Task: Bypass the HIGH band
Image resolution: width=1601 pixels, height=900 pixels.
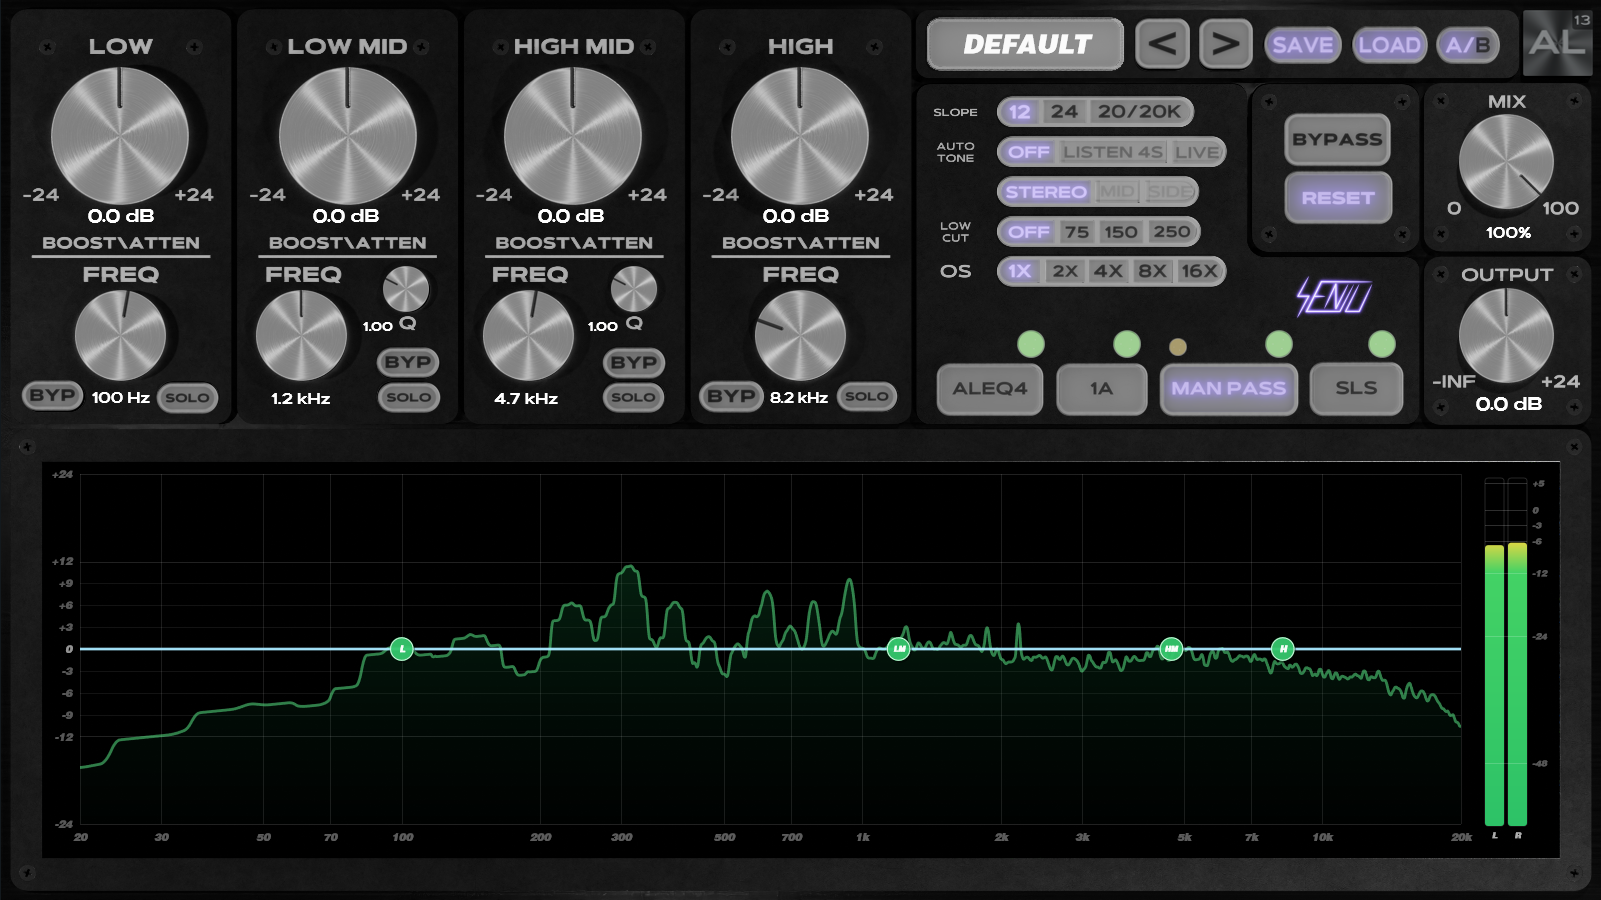Action: pos(731,396)
